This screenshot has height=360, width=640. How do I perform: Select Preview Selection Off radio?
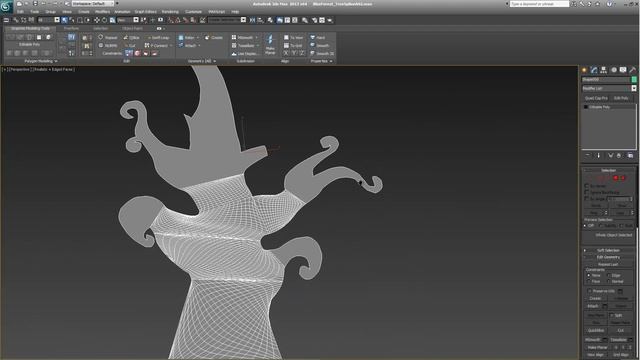(585, 226)
